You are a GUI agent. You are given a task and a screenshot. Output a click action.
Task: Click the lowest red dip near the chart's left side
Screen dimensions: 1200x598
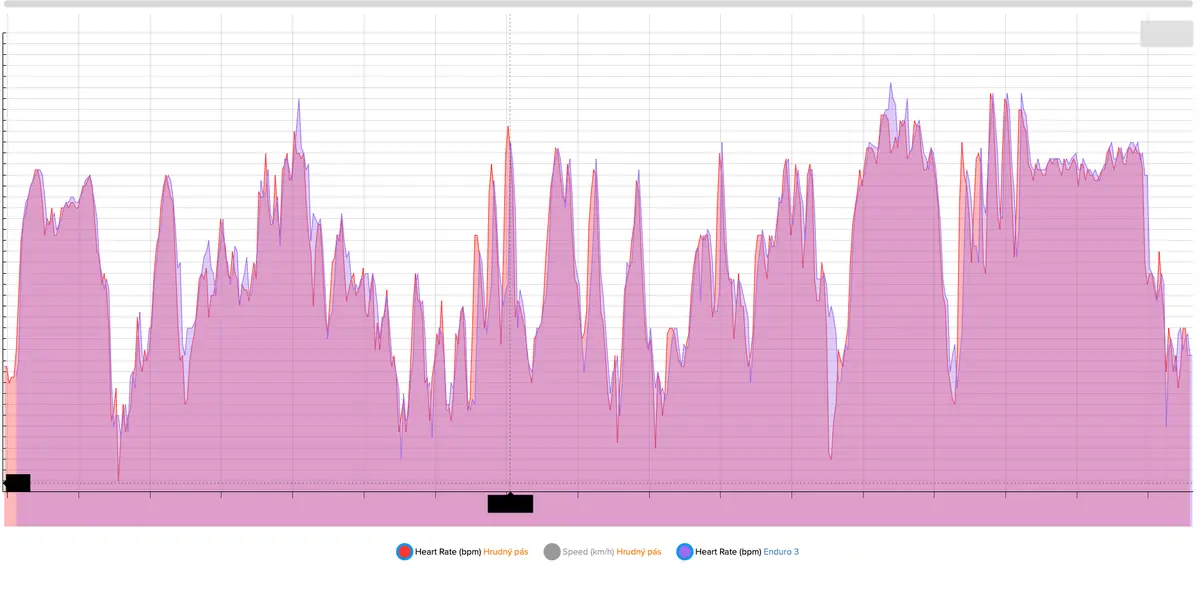tap(118, 481)
